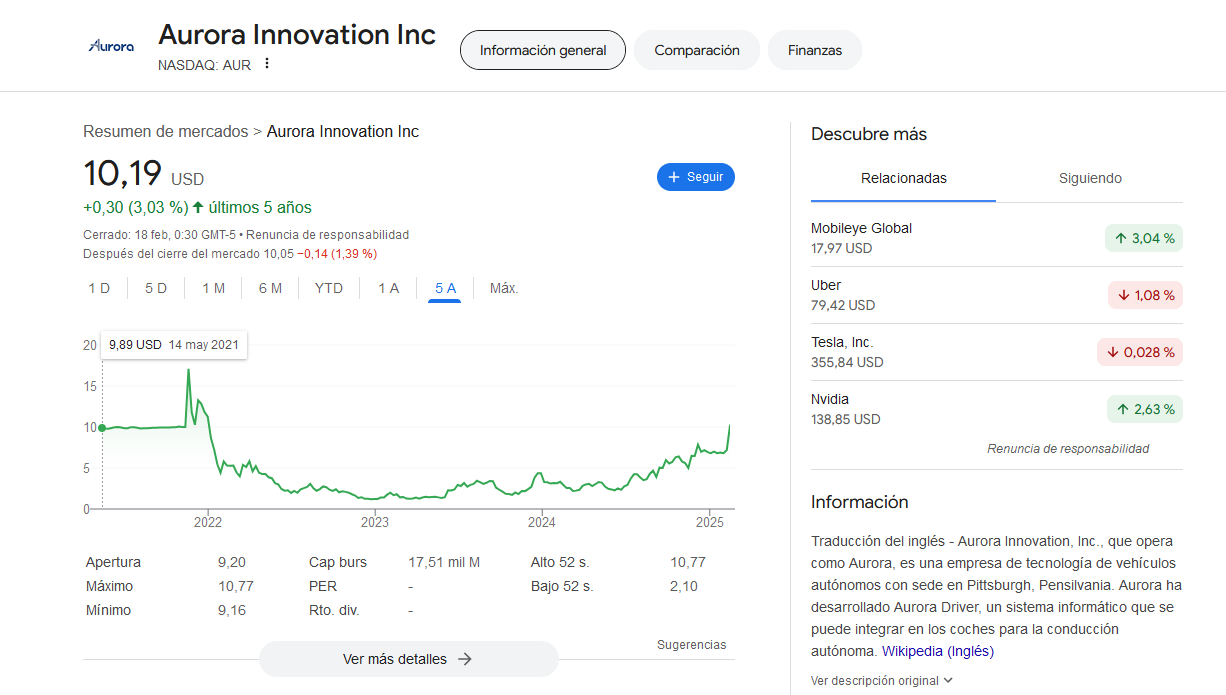The image size is (1226, 695).
Task: Switch to the Relacionadas tab
Action: pyautogui.click(x=903, y=179)
